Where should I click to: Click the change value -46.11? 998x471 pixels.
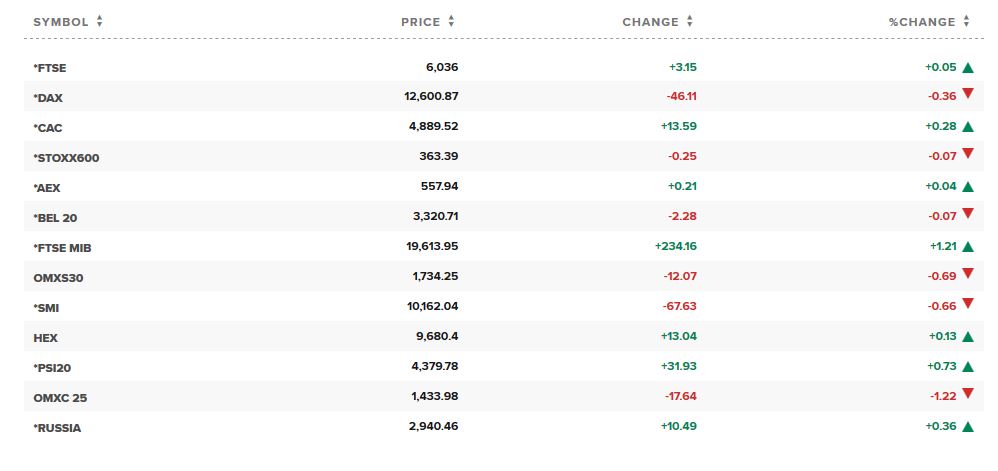(x=682, y=96)
